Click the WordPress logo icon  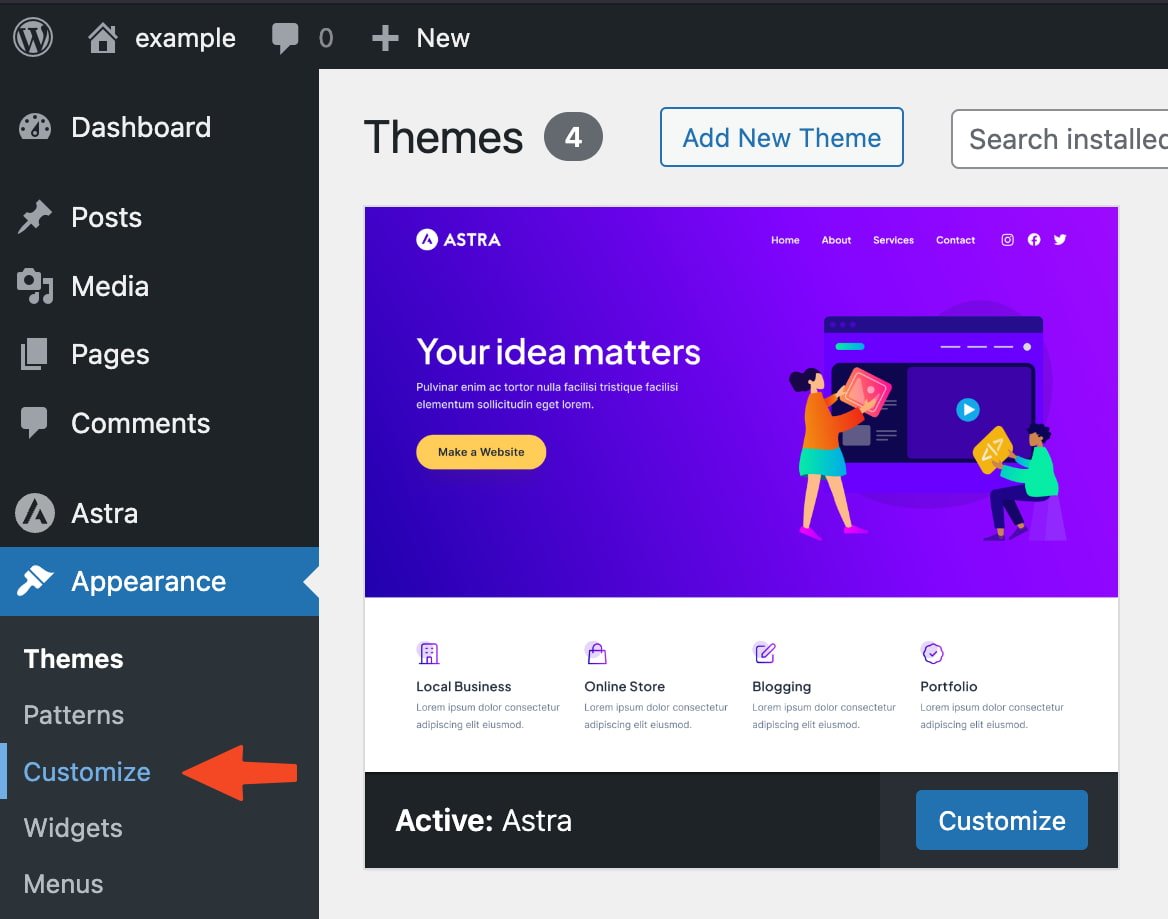(33, 38)
